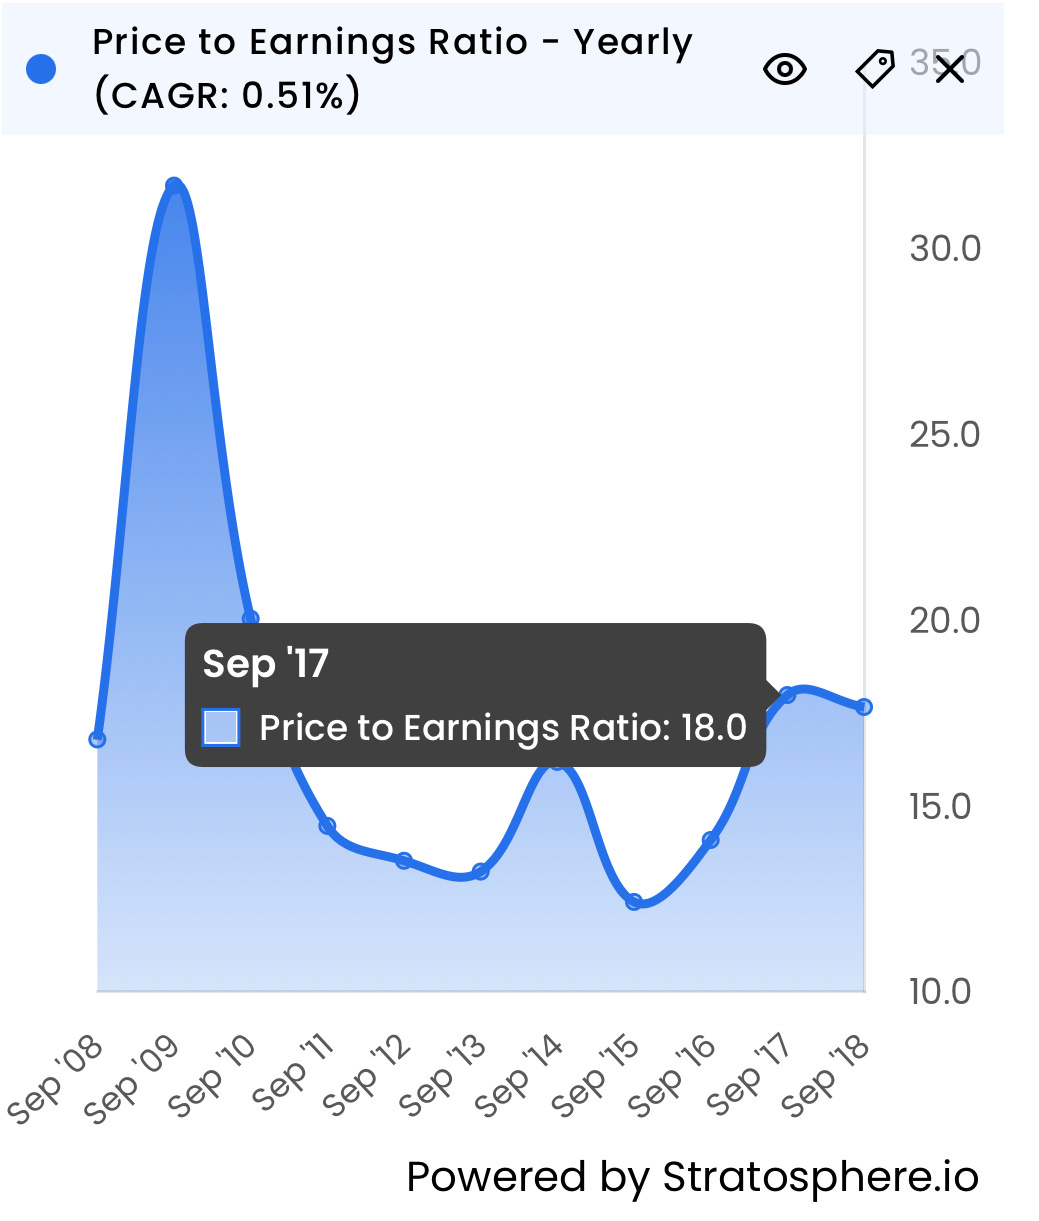Image resolution: width=1039 pixels, height=1221 pixels.
Task: Click the Sep '10 data point
Action: [251, 618]
